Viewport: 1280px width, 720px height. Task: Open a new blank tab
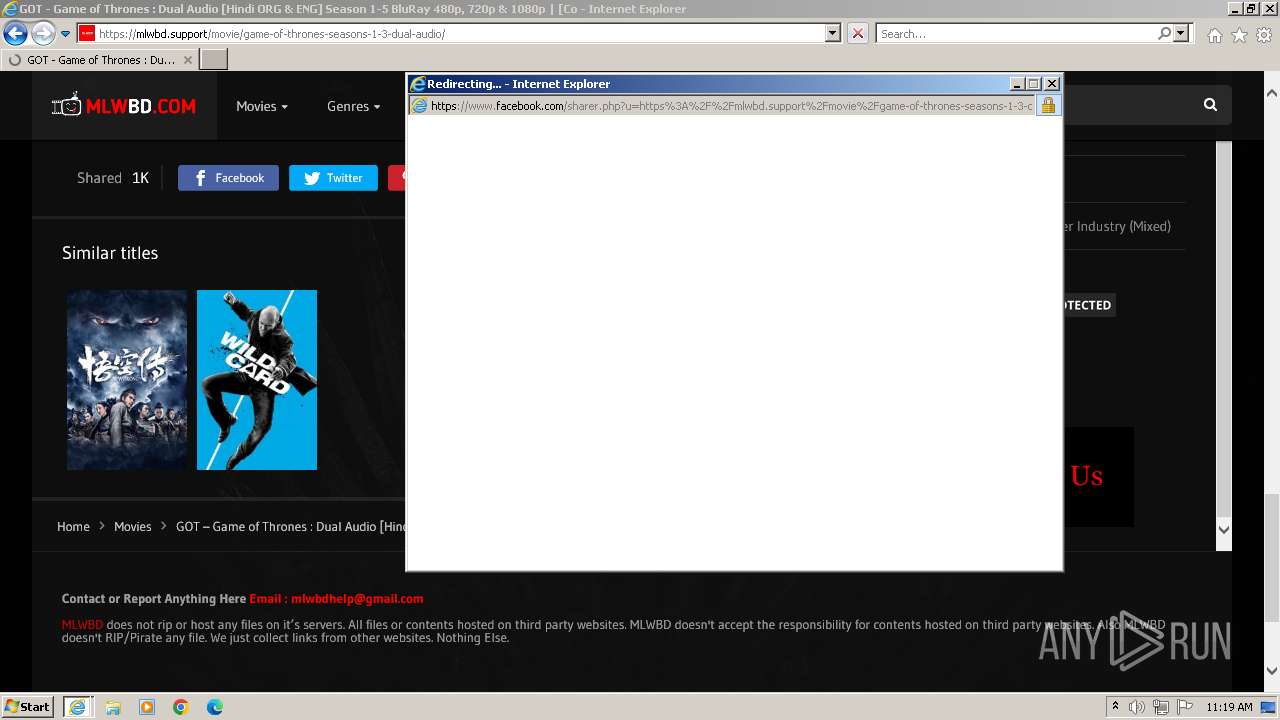[x=214, y=60]
